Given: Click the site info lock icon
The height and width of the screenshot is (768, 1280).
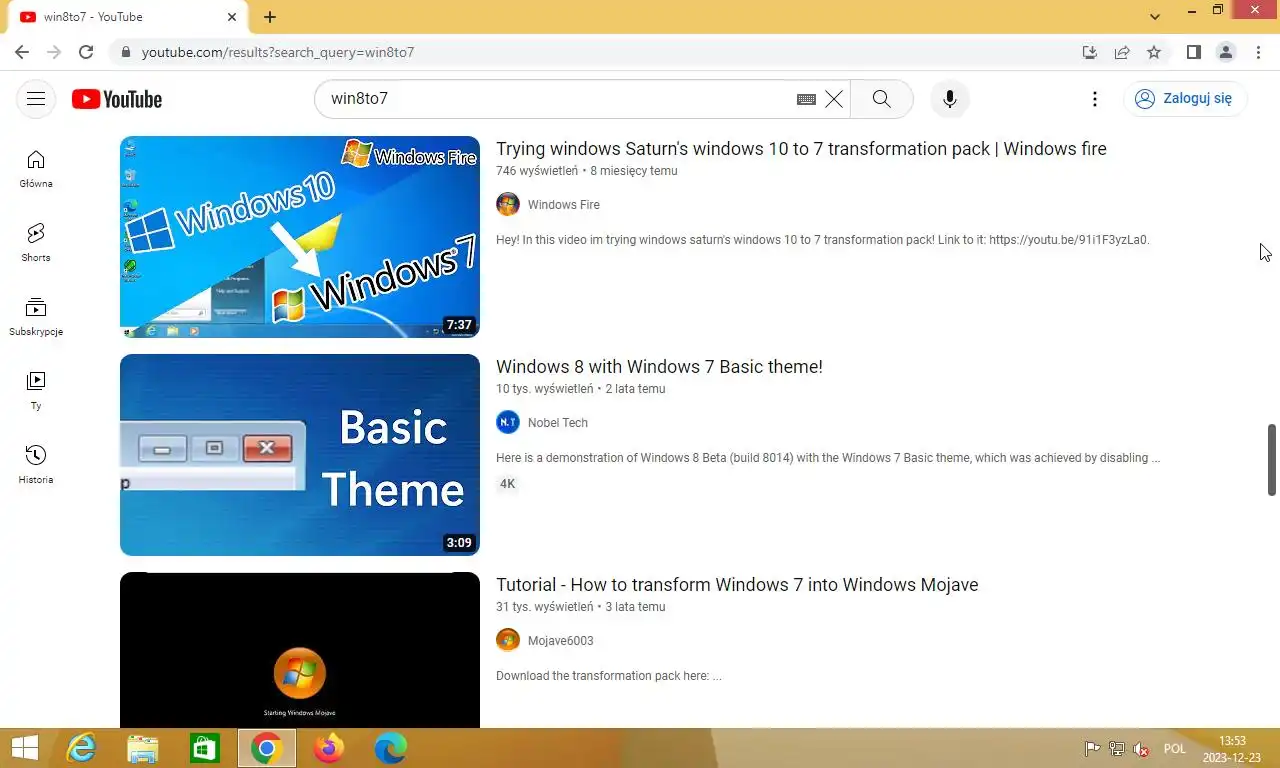Looking at the screenshot, I should click(x=125, y=52).
